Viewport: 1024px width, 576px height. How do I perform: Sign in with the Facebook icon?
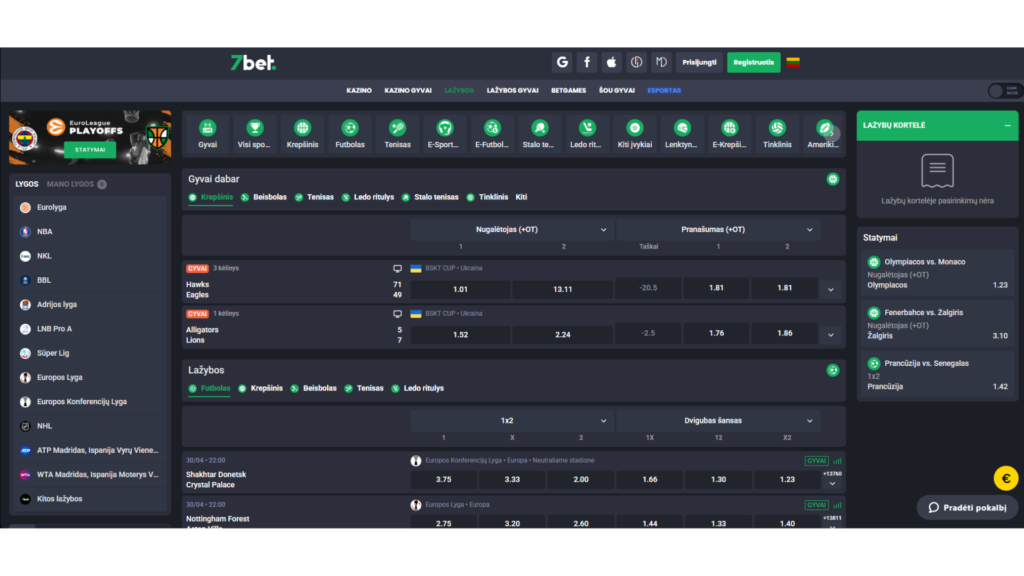[586, 63]
